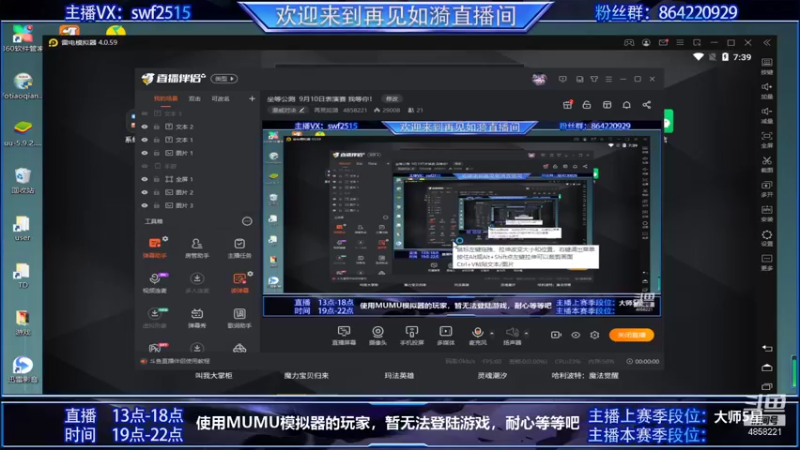Collapse the emulator side toolbar chevron
Screen dimensions: 800x450
click(x=767, y=43)
